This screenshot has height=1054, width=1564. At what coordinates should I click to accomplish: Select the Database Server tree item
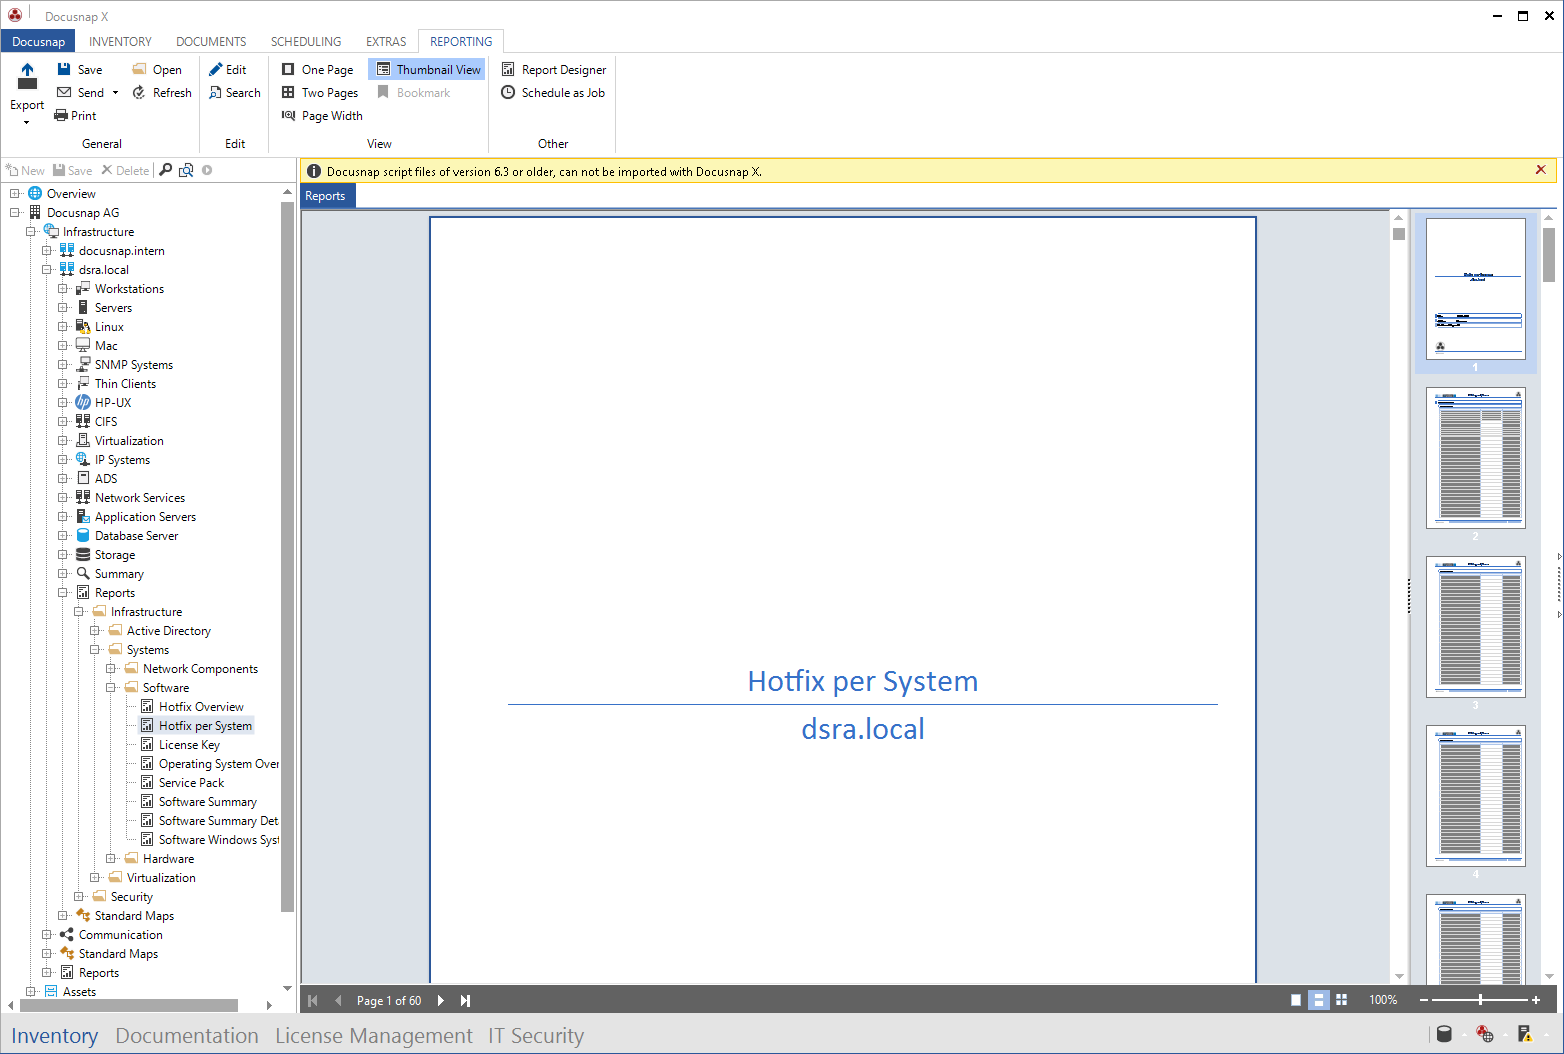pyautogui.click(x=136, y=536)
